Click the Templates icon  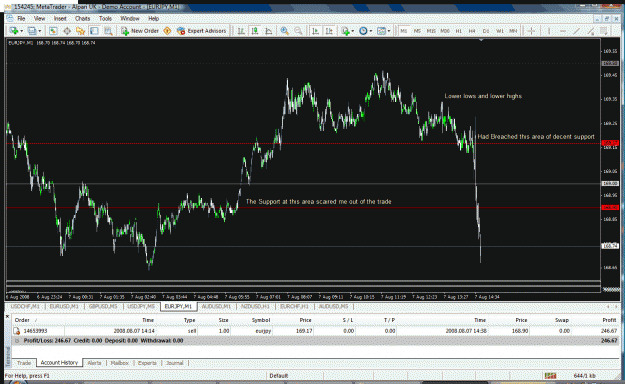click(381, 31)
